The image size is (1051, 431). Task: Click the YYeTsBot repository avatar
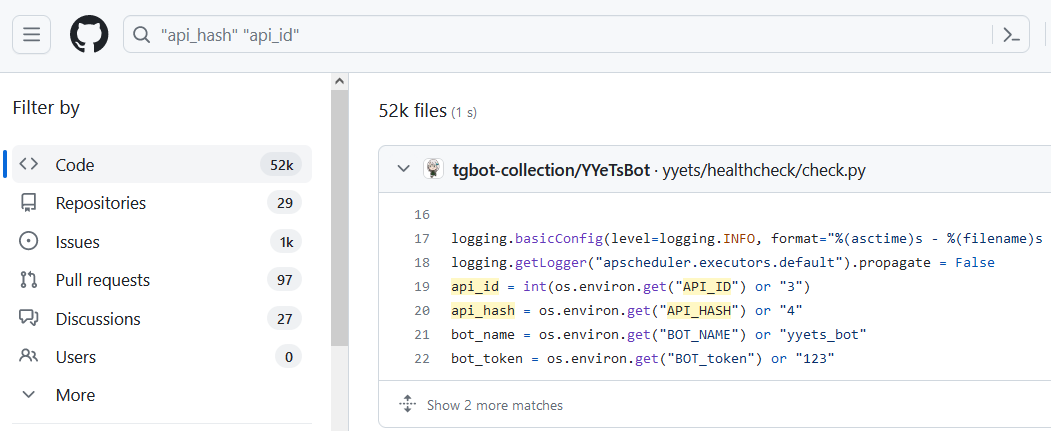433,169
